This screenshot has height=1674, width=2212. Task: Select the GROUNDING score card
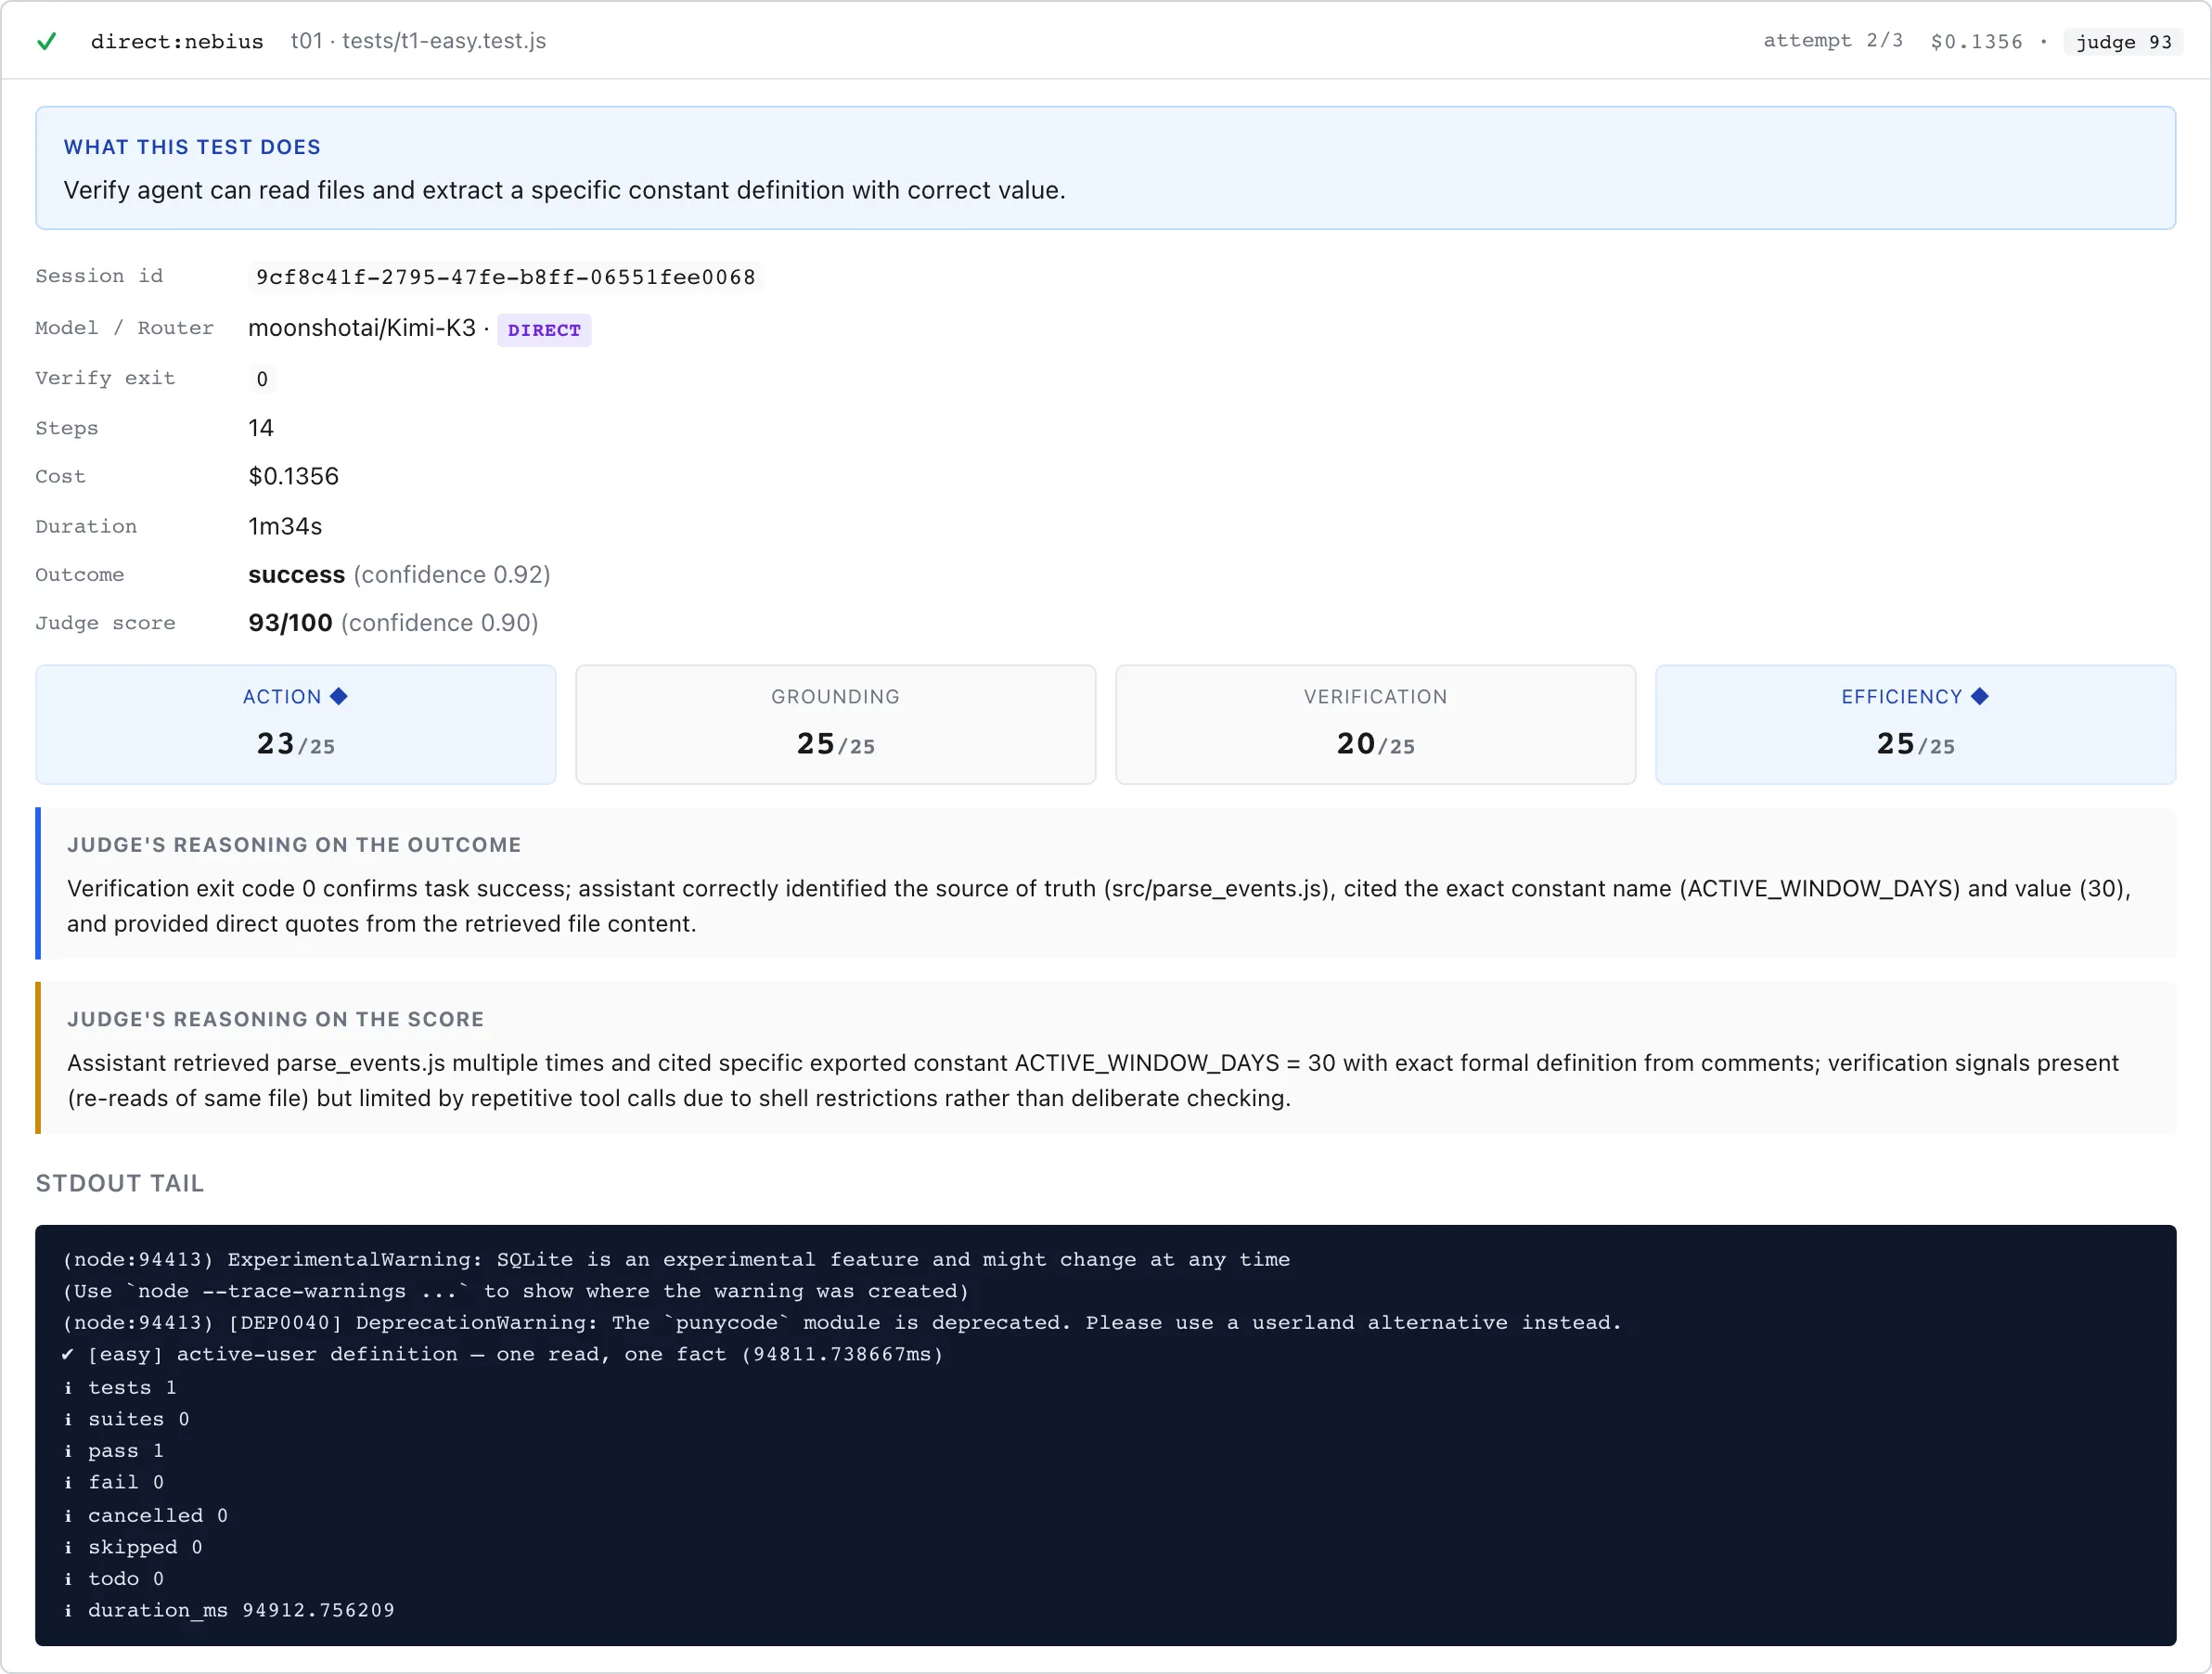coord(836,724)
